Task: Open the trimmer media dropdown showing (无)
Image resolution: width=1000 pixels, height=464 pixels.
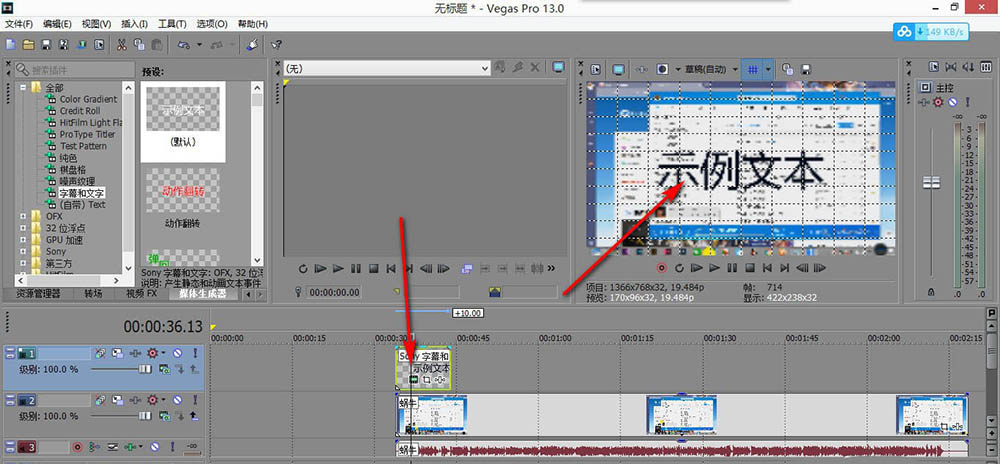Action: point(386,68)
